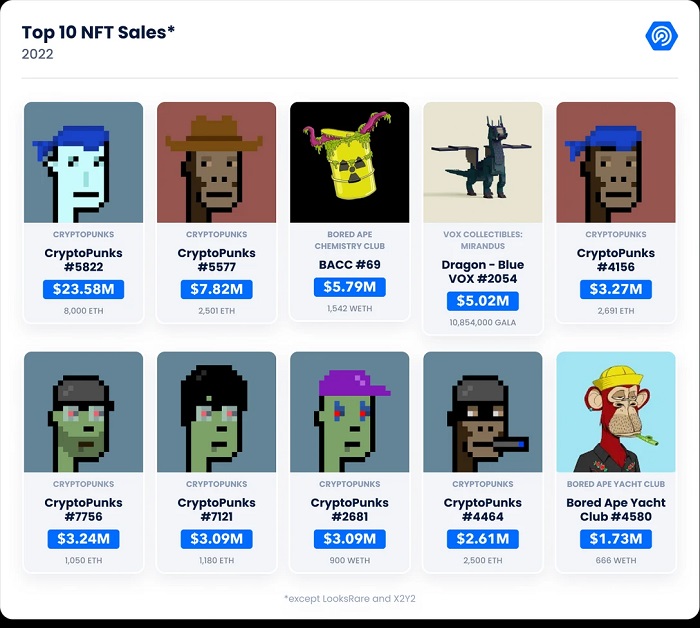Select the CryptoPunks #5577 cowboy hat image
700x628 pixels.
216,162
